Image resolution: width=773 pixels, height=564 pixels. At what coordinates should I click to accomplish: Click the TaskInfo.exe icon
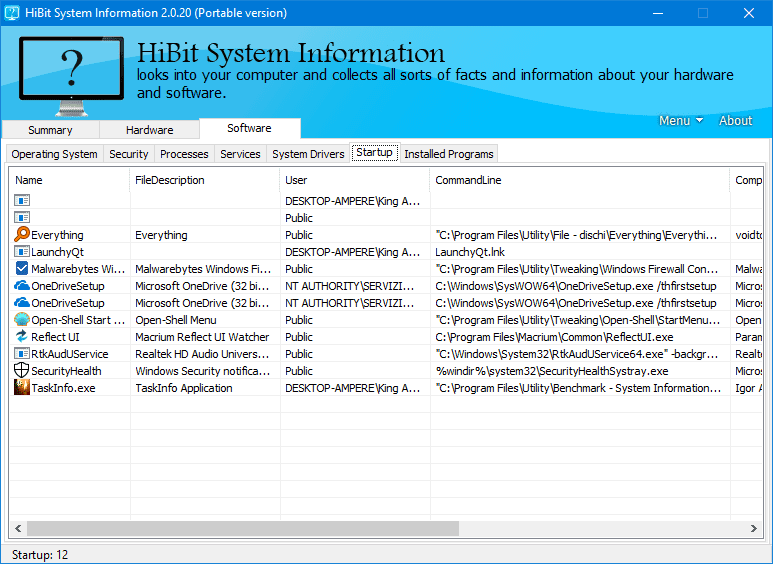[22, 388]
